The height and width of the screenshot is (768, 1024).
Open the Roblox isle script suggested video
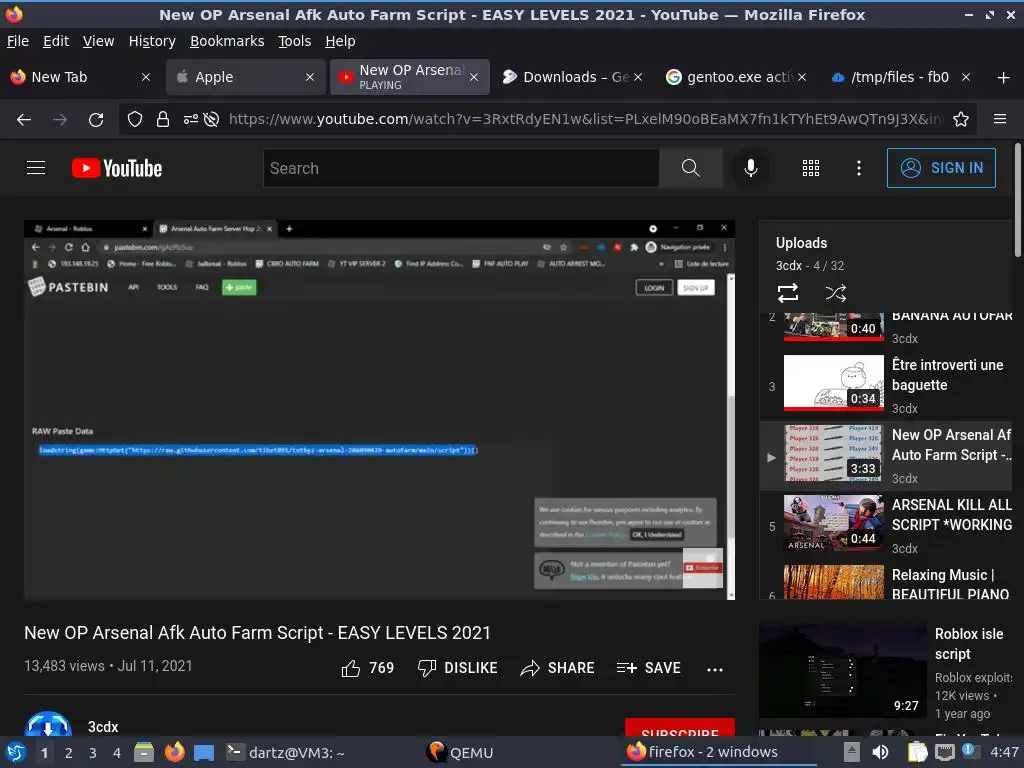pyautogui.click(x=886, y=671)
